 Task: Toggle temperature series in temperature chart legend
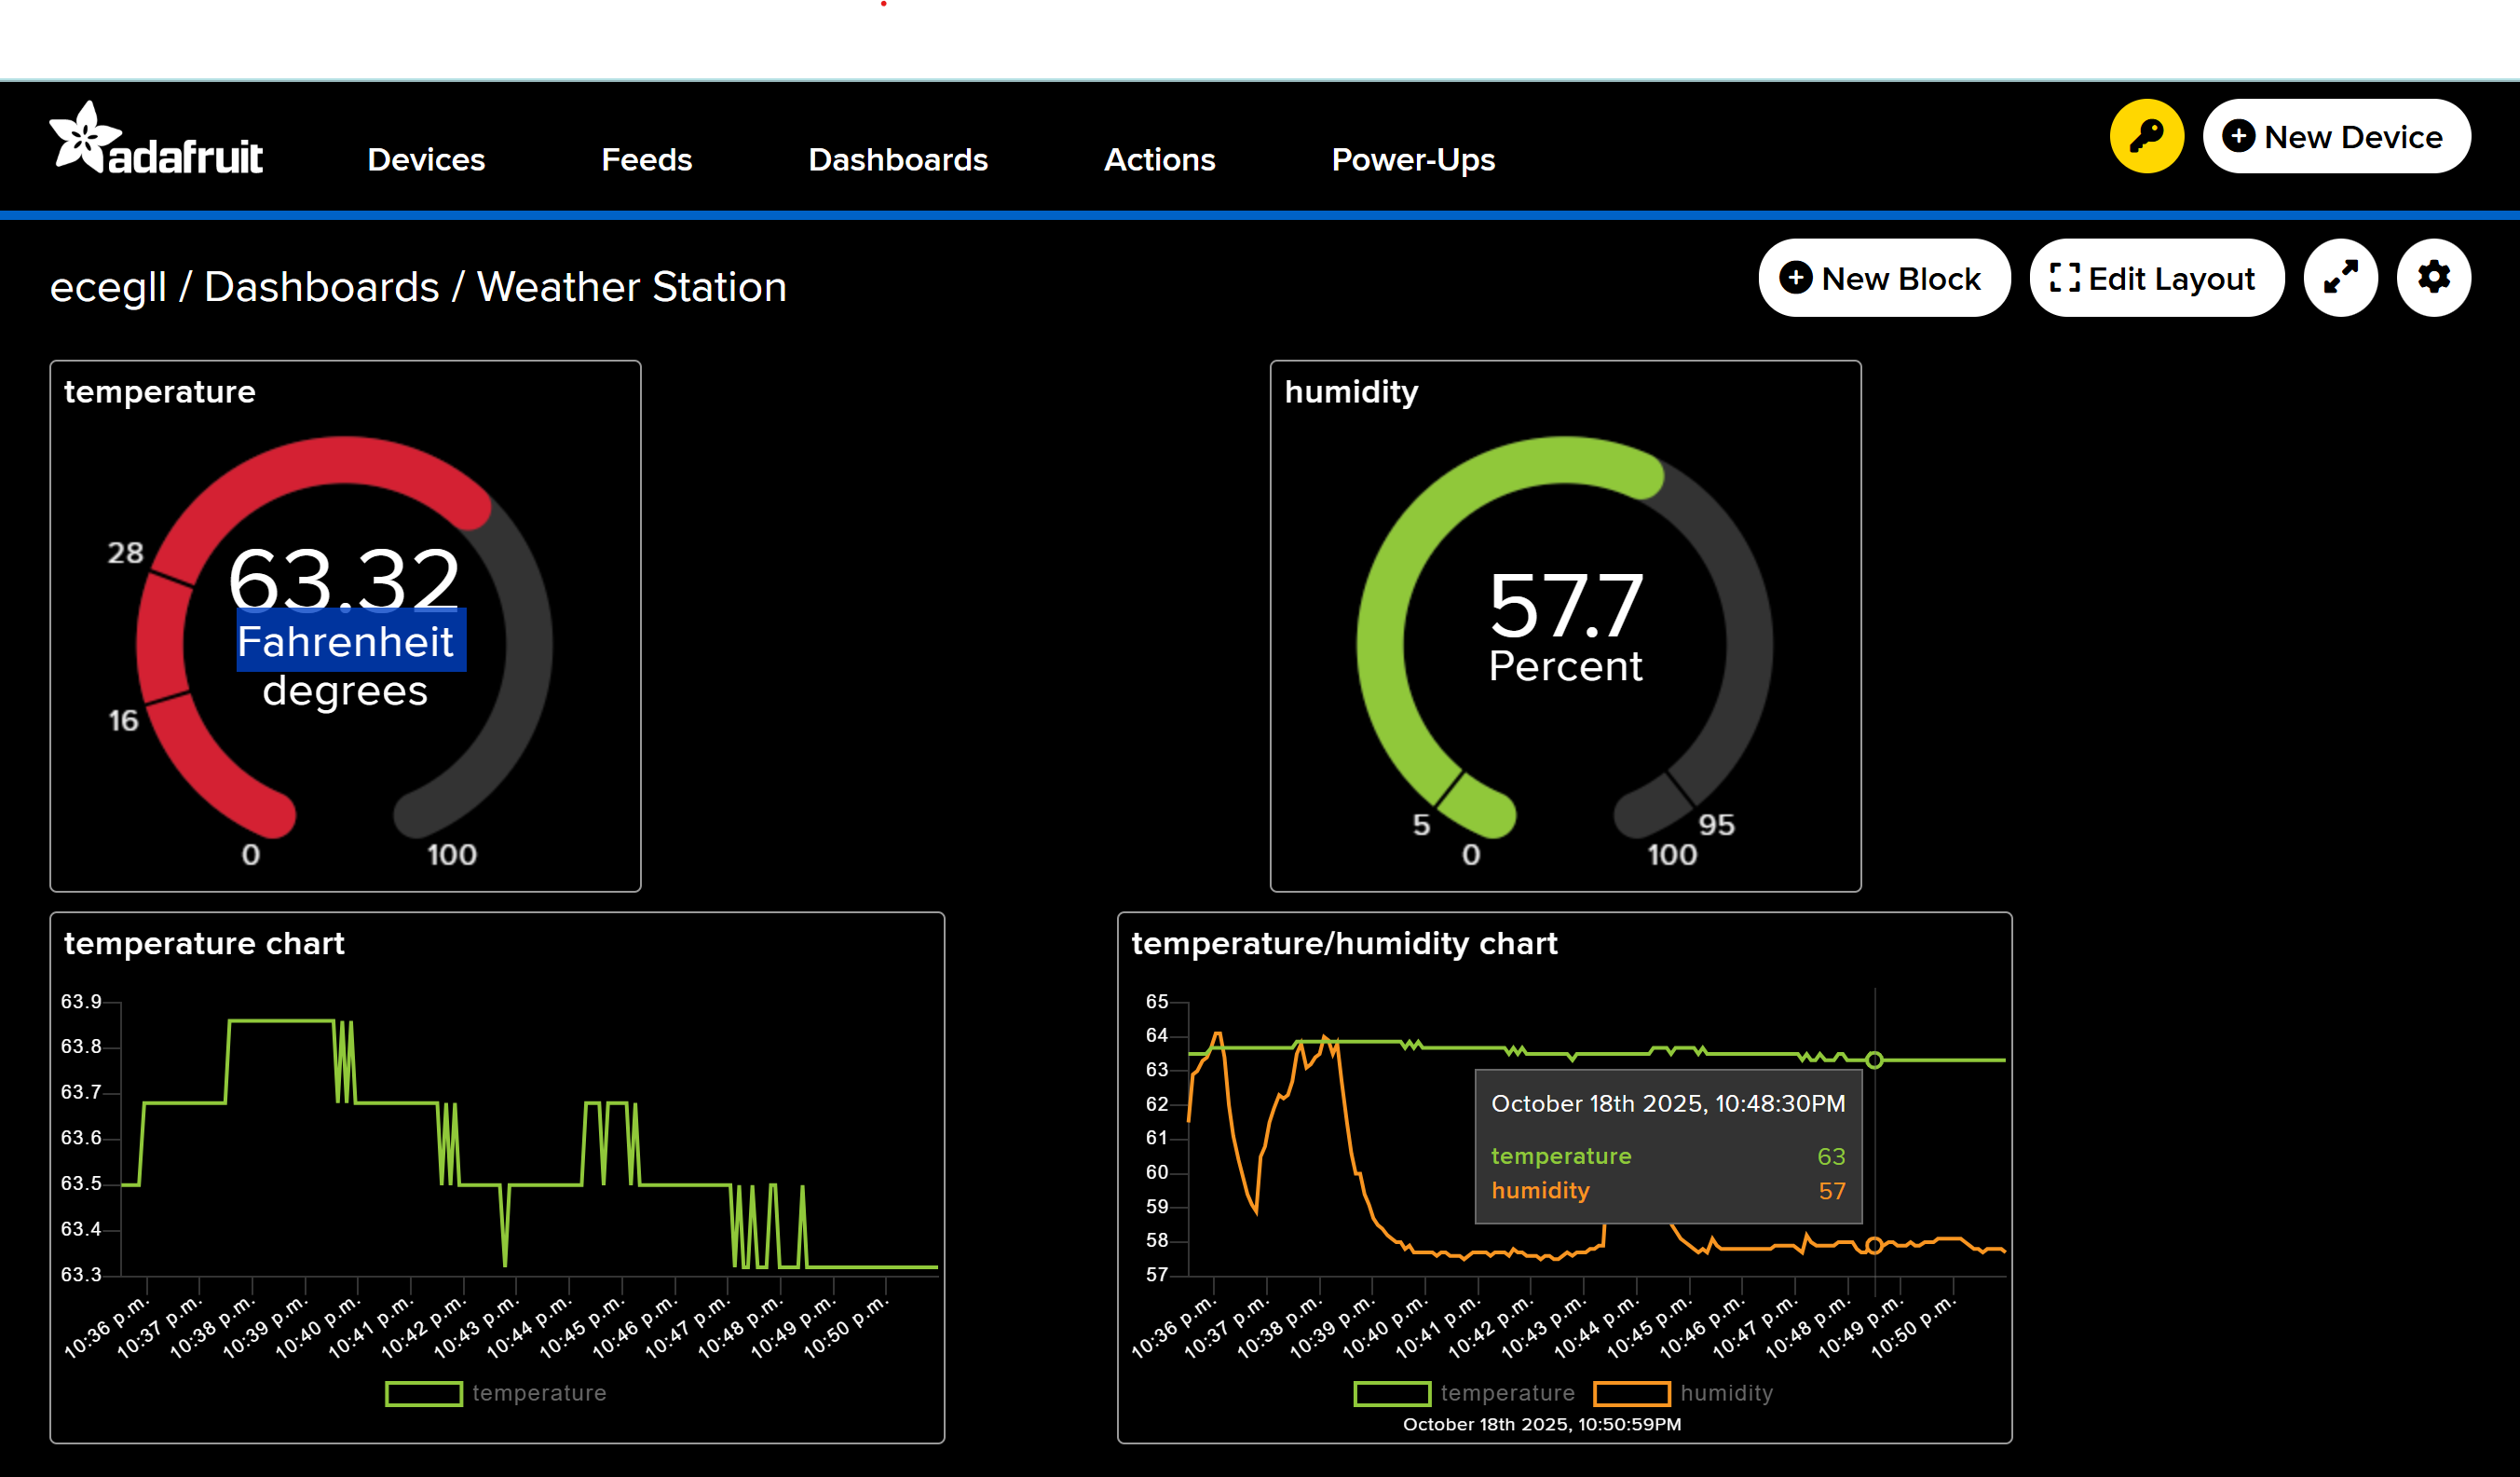(x=424, y=1393)
